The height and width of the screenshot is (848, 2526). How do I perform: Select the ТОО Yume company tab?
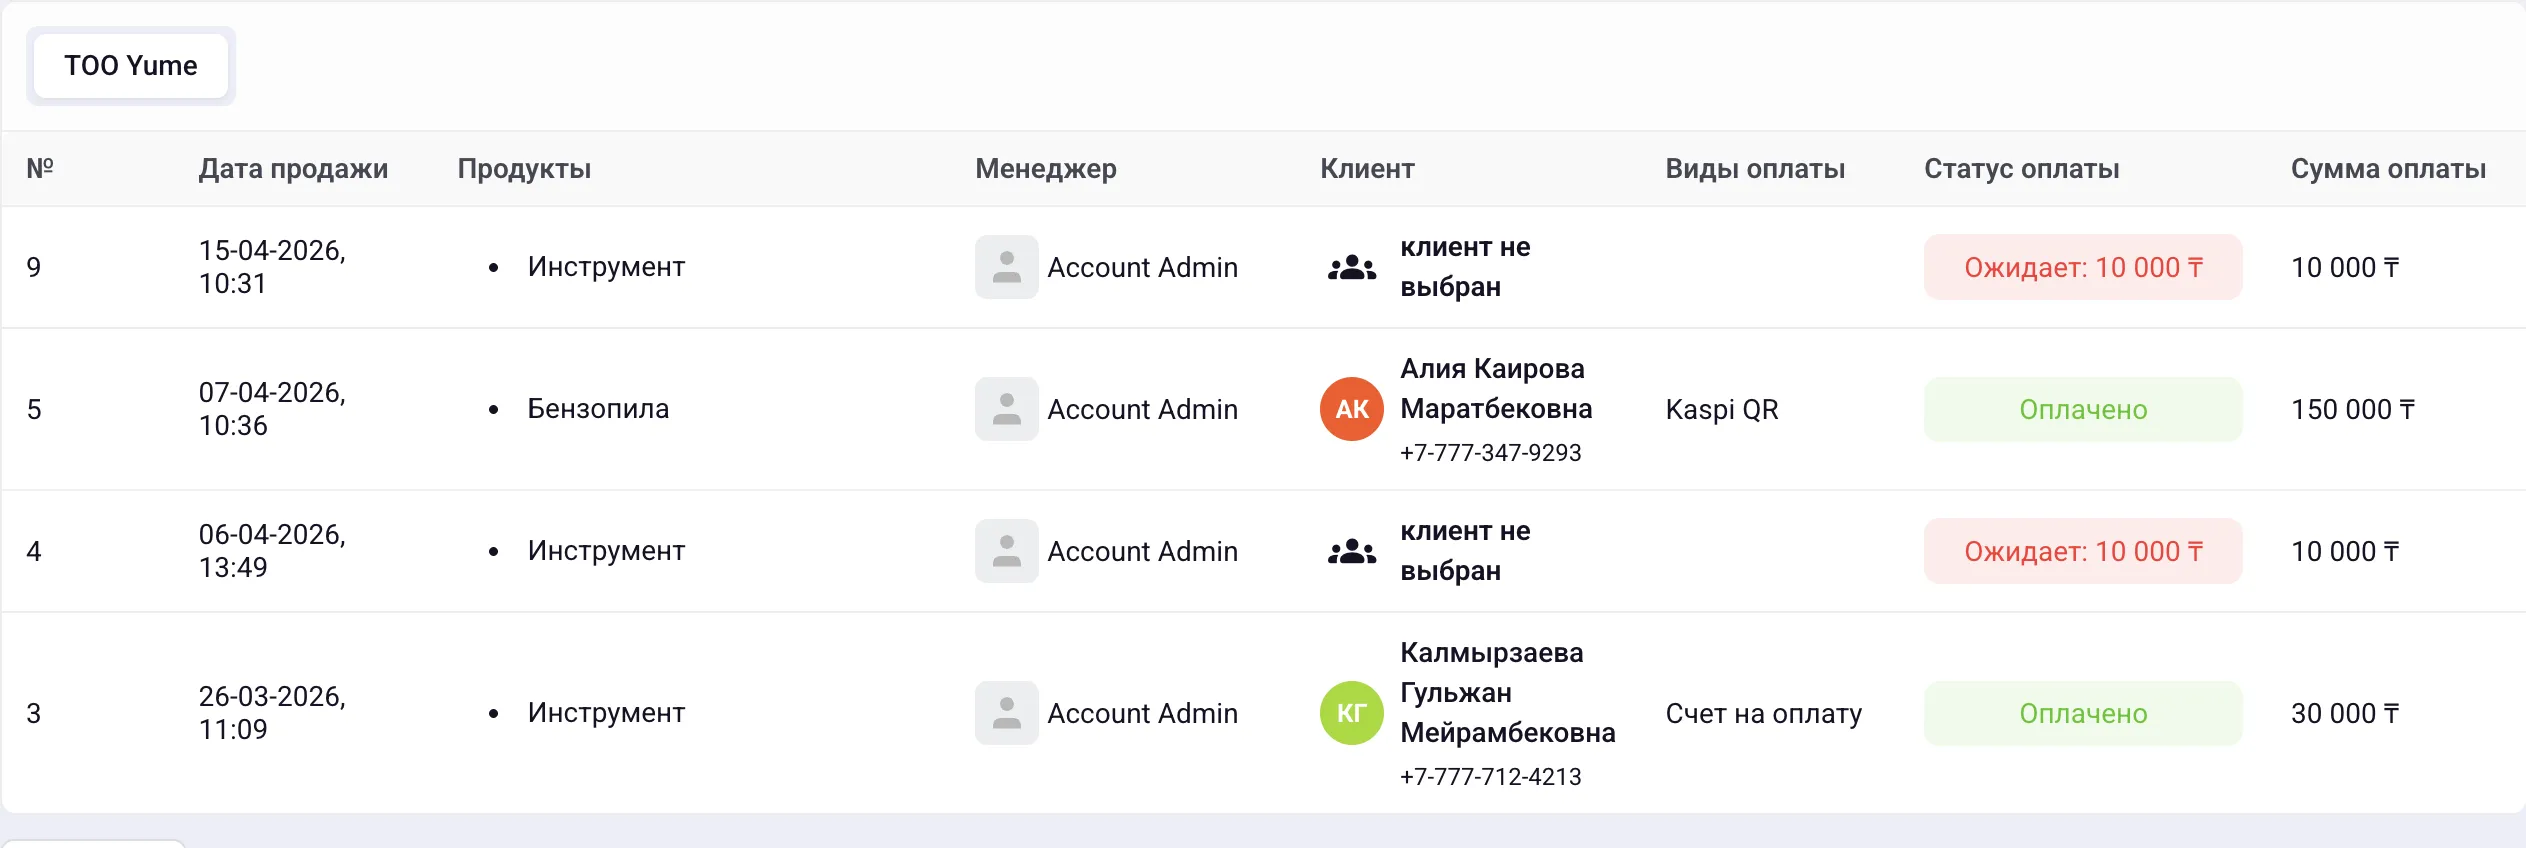click(x=131, y=66)
